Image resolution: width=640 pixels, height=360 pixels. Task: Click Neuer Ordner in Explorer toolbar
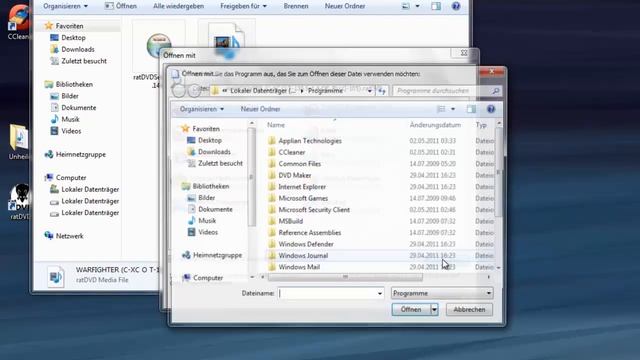coord(345,6)
